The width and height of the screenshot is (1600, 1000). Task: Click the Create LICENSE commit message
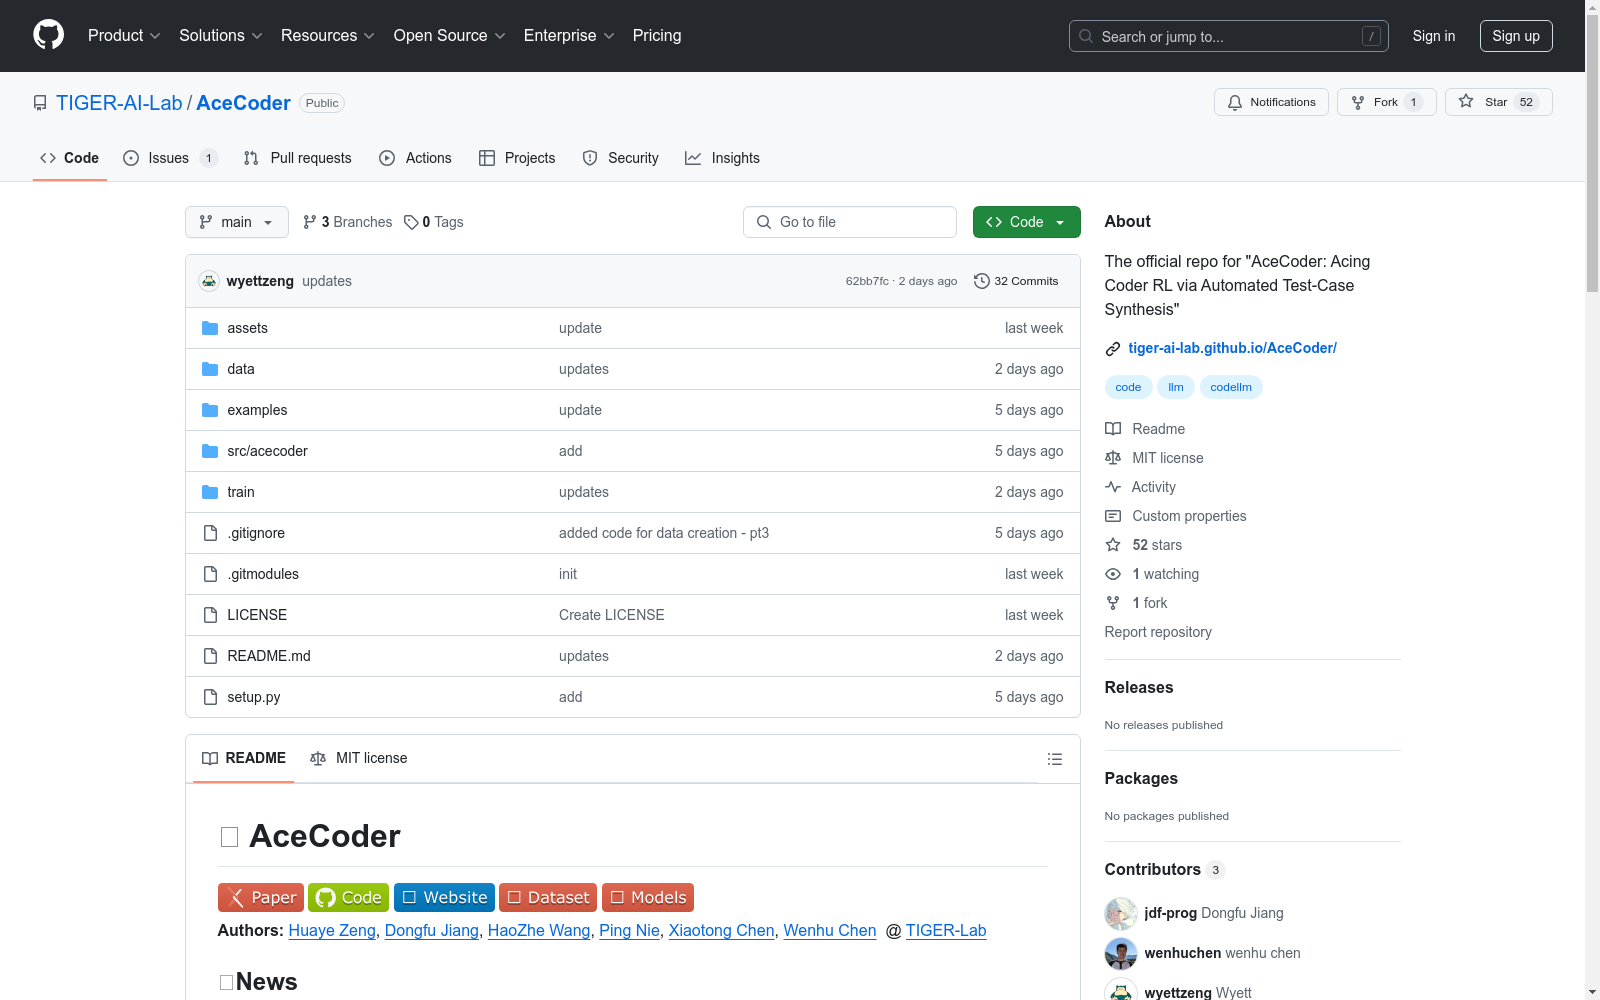pos(612,615)
